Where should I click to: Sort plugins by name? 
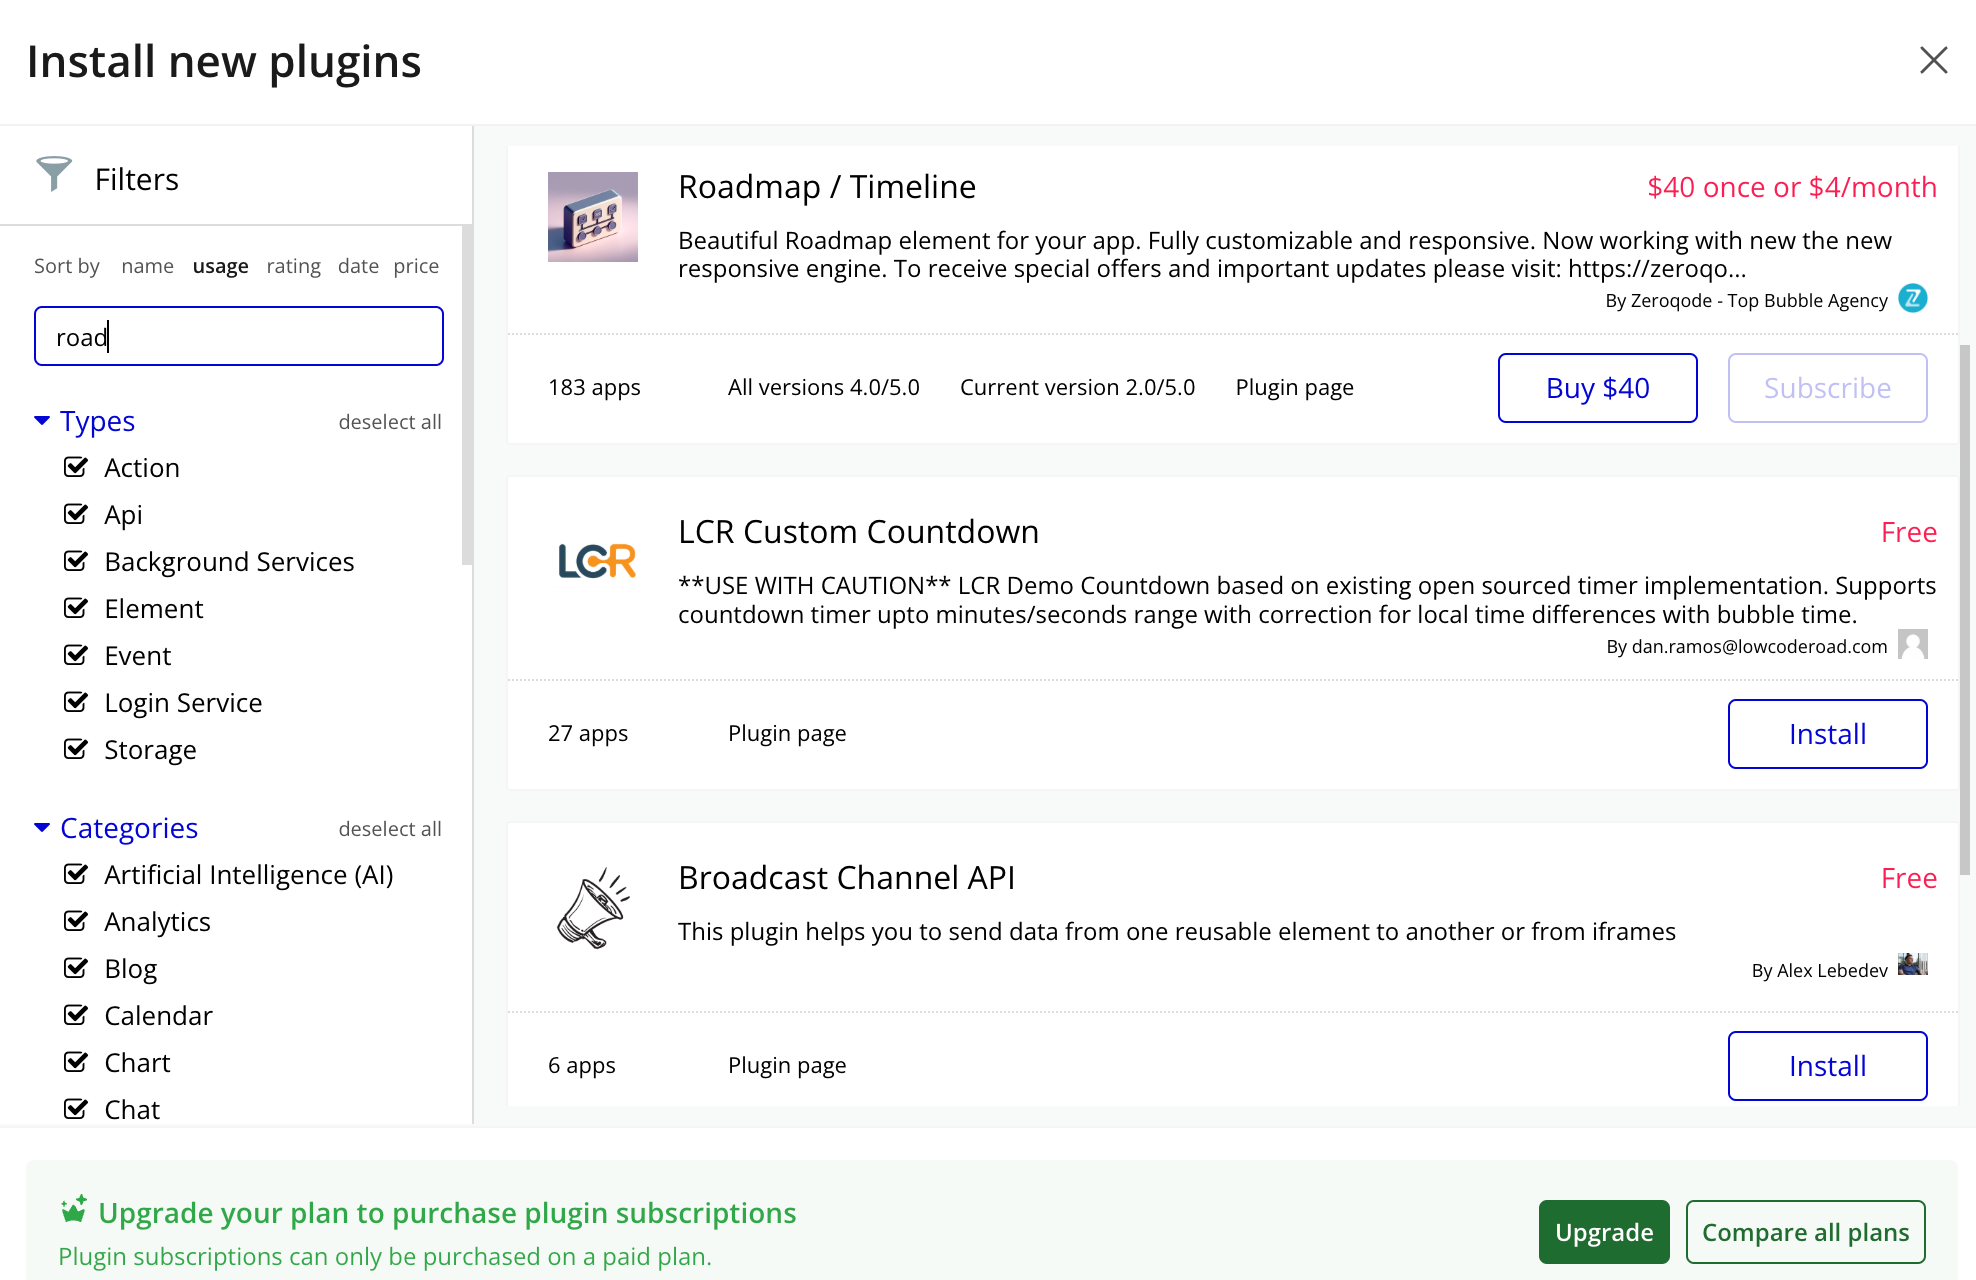[147, 266]
